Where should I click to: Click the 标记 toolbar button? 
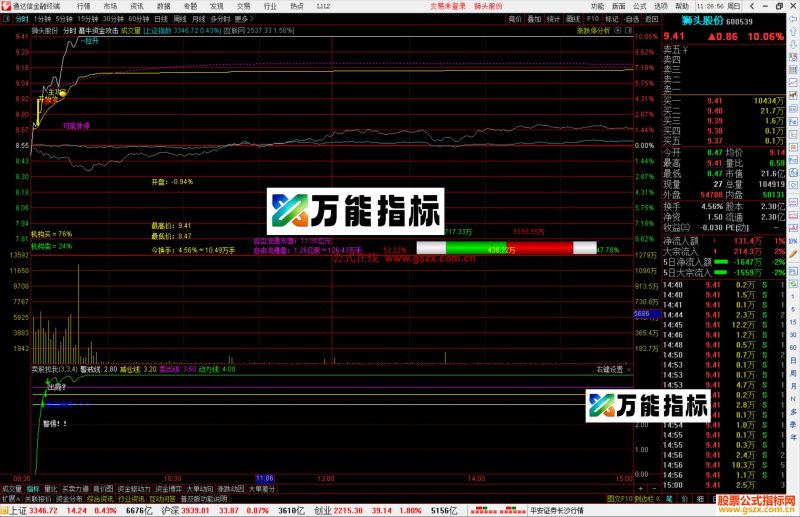(x=612, y=19)
